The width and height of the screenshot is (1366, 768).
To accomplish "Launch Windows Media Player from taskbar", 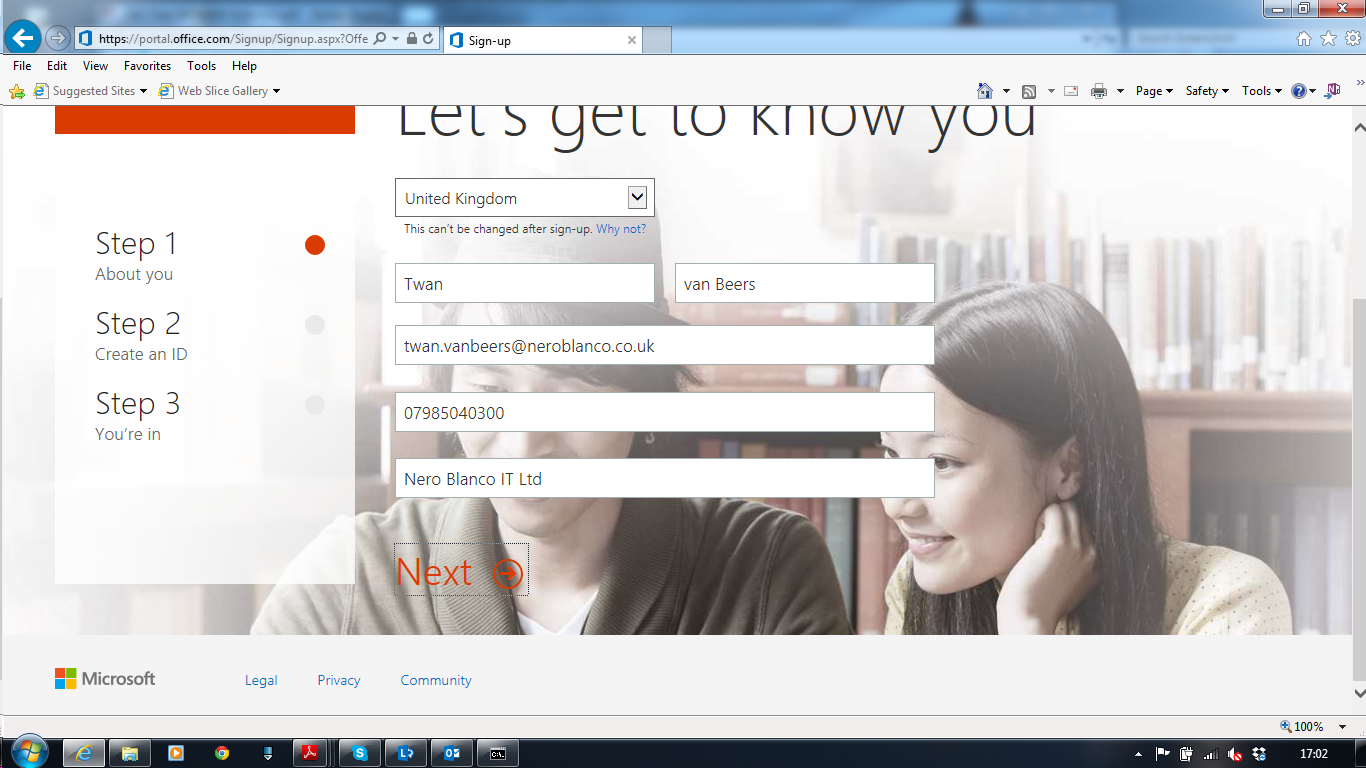I will (176, 753).
